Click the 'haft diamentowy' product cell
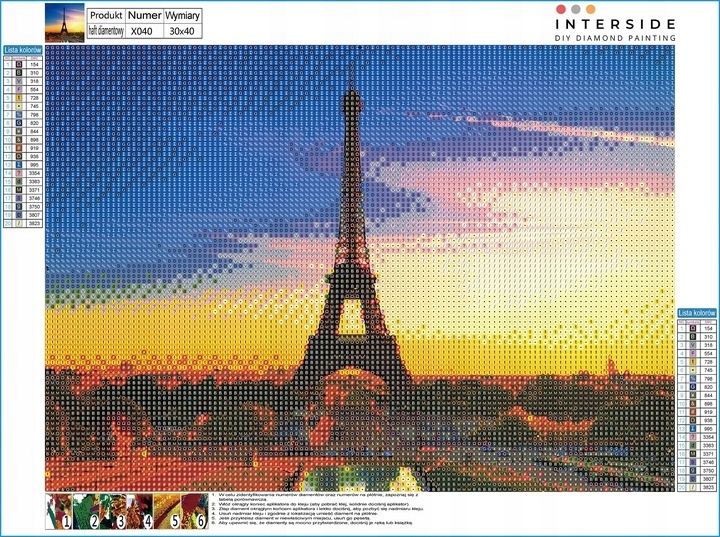This screenshot has width=720, height=537. pos(106,31)
